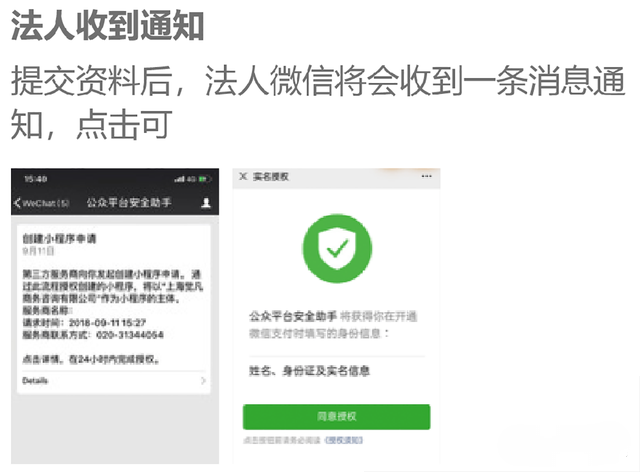Select the 创建小程序申请 message title
The height and width of the screenshot is (472, 640).
tap(59, 238)
